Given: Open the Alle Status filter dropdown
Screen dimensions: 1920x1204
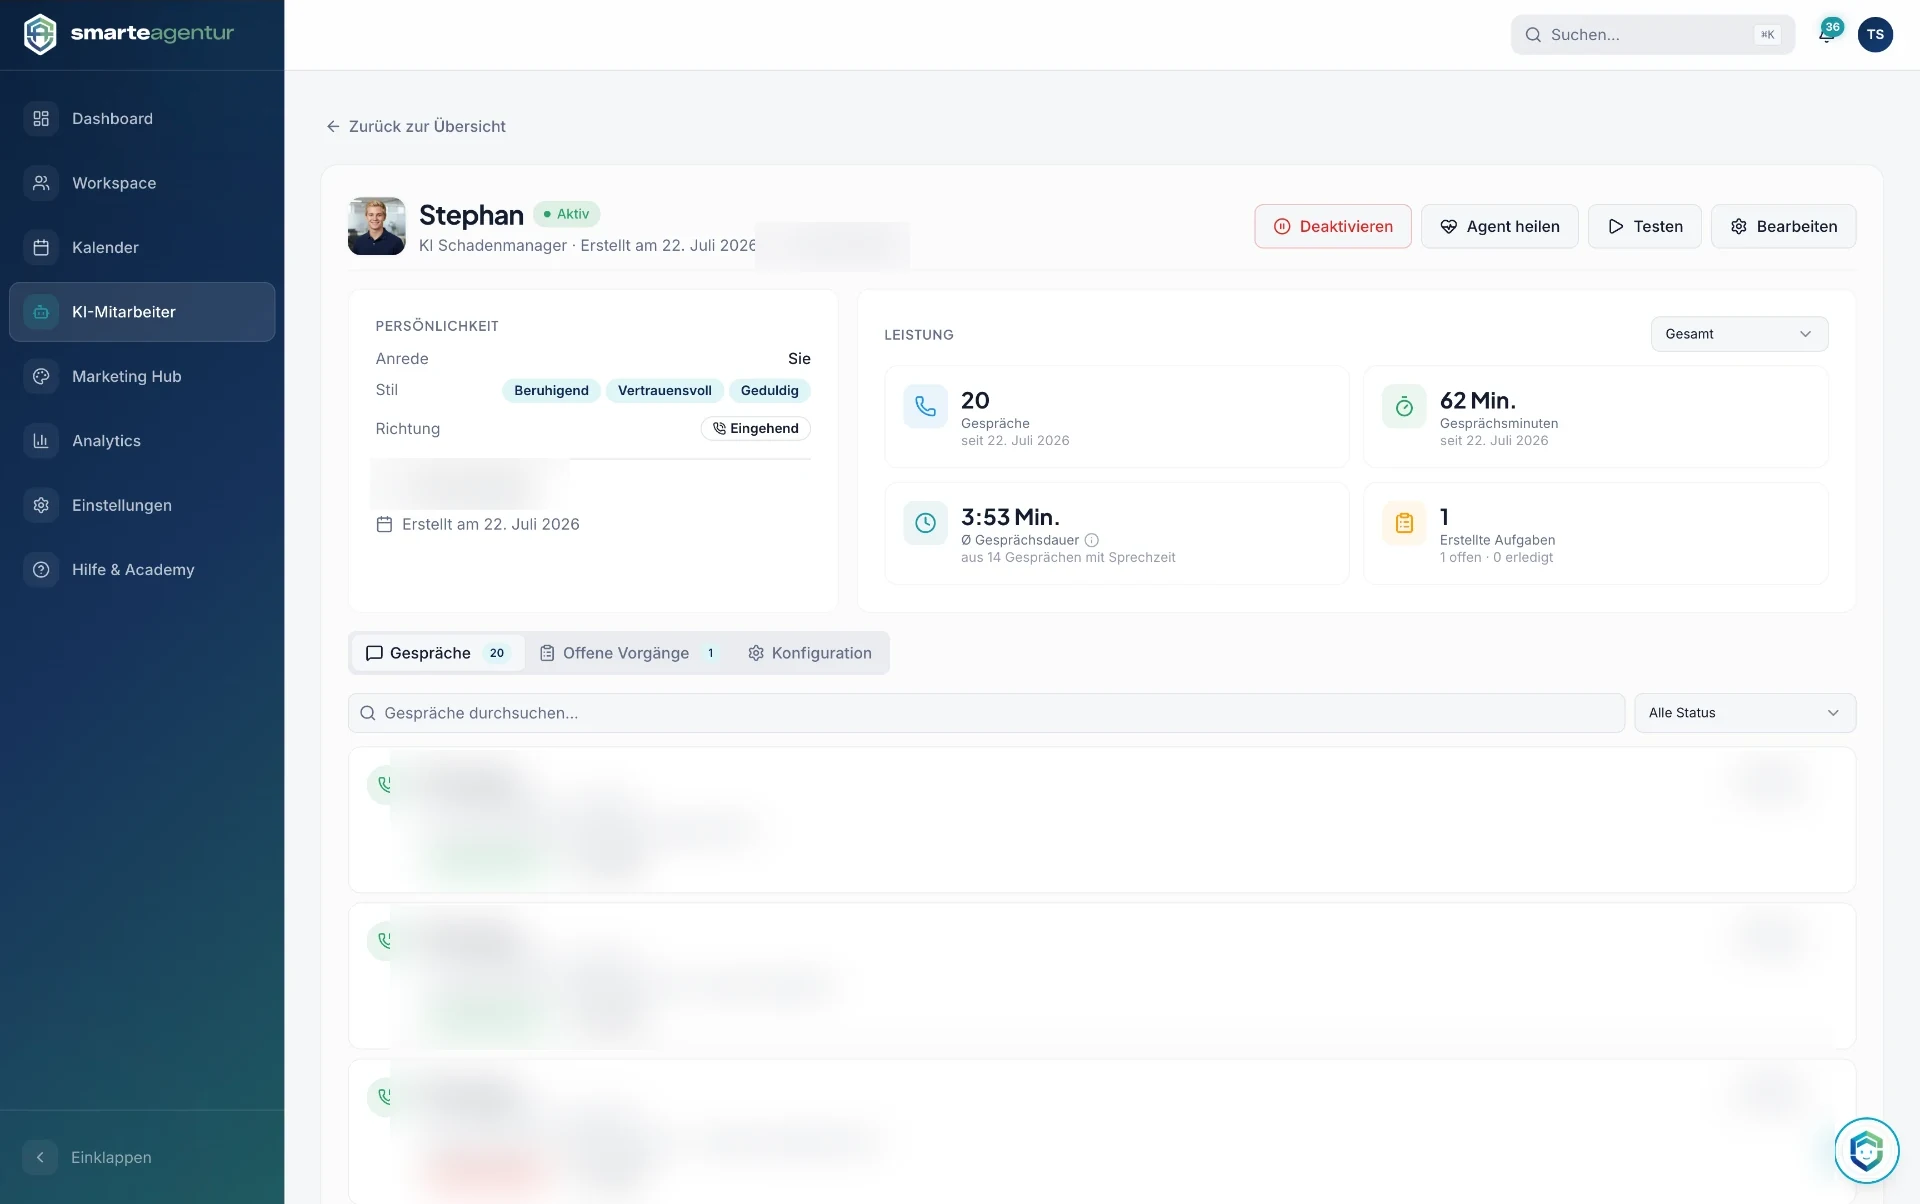Looking at the screenshot, I should (x=1745, y=713).
